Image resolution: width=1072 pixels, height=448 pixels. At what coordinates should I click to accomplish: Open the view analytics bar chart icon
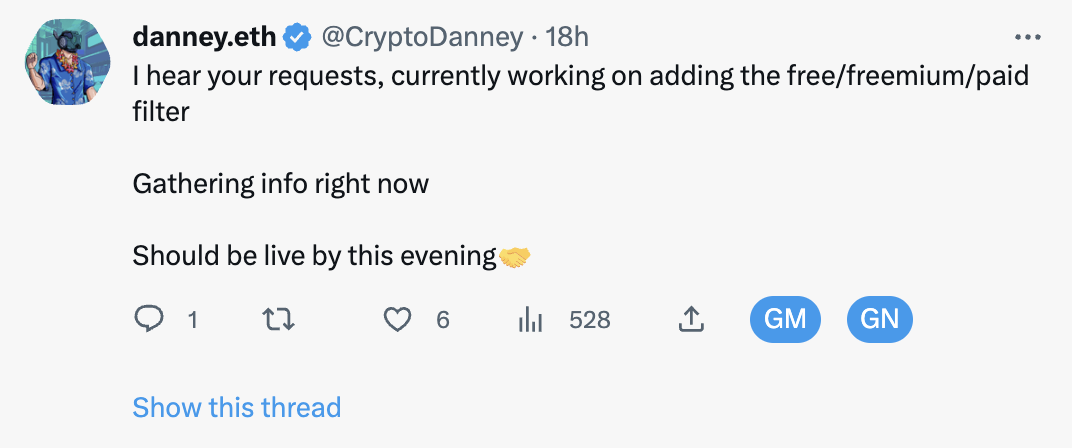[x=531, y=319]
